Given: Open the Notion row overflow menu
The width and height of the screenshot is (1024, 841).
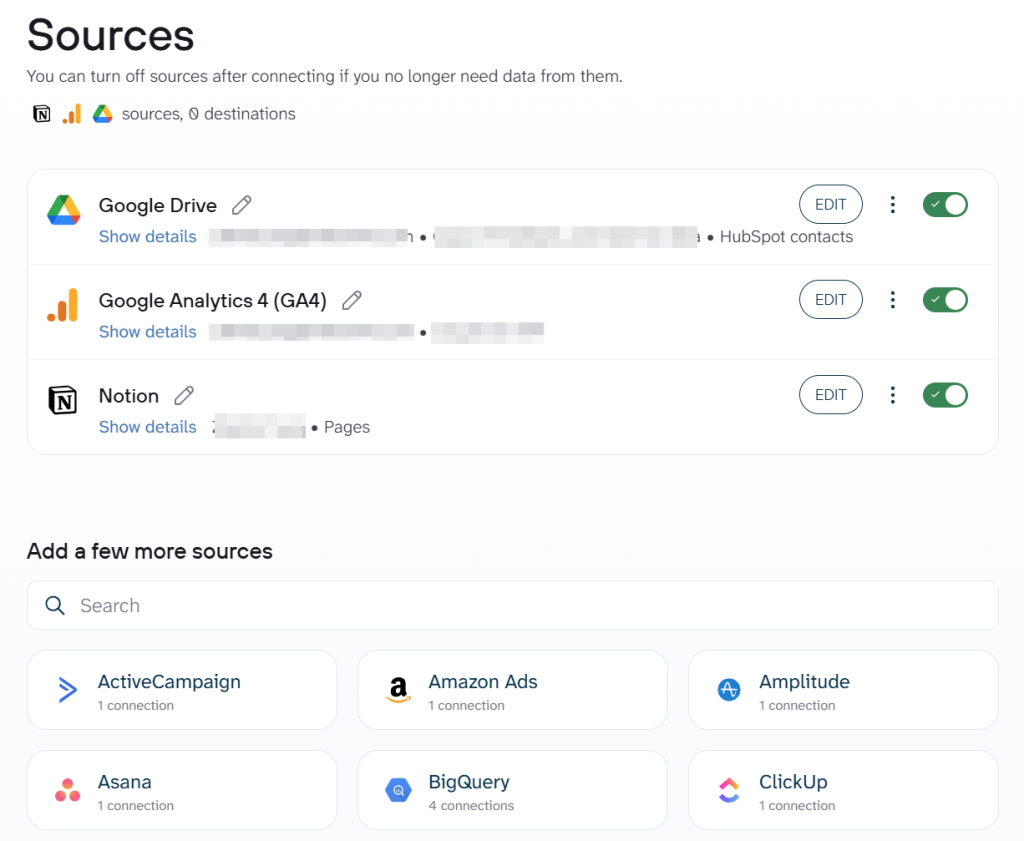Looking at the screenshot, I should (893, 394).
